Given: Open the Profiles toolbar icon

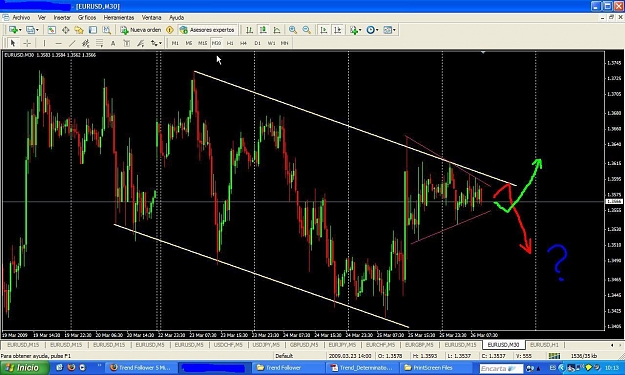Looking at the screenshot, I should pyautogui.click(x=30, y=30).
